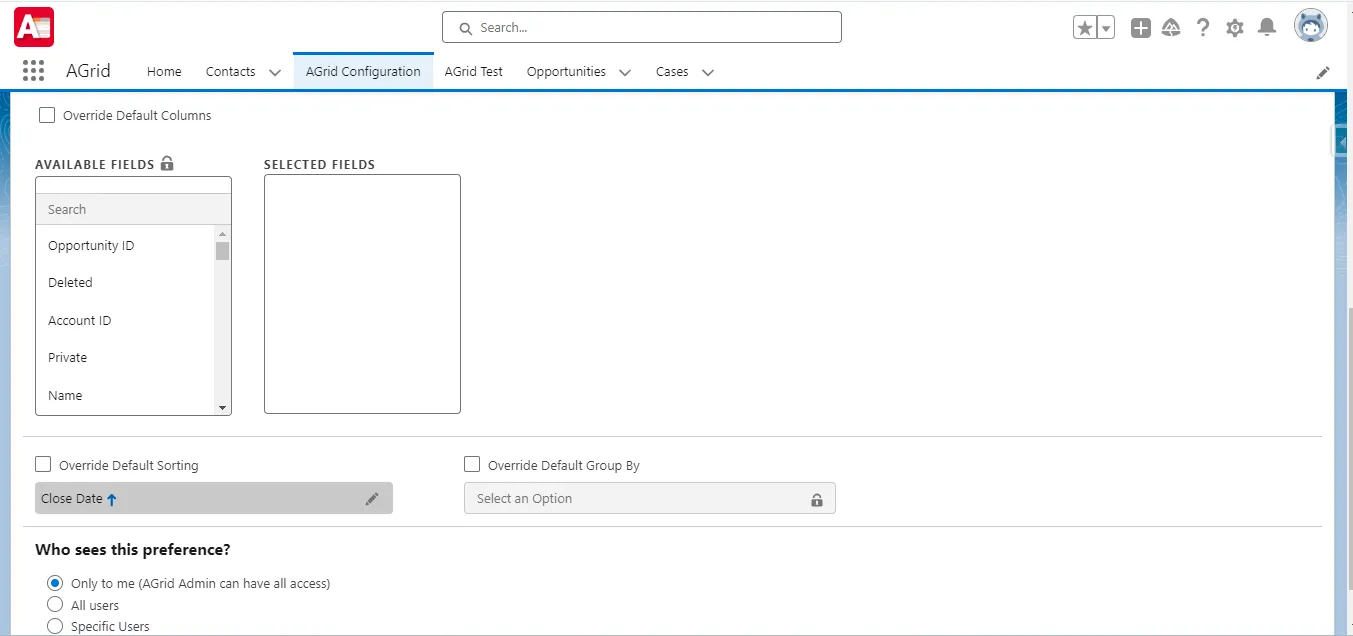Switch to the AGrid Test tab

(x=473, y=71)
